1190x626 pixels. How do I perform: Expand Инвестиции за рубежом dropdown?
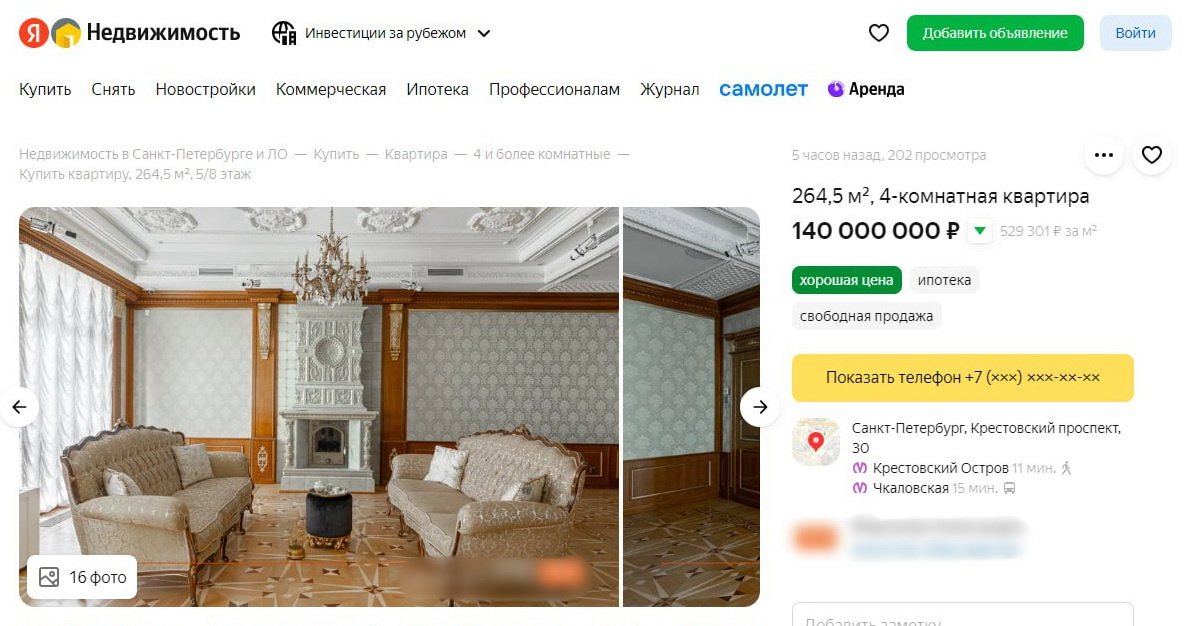pos(484,33)
